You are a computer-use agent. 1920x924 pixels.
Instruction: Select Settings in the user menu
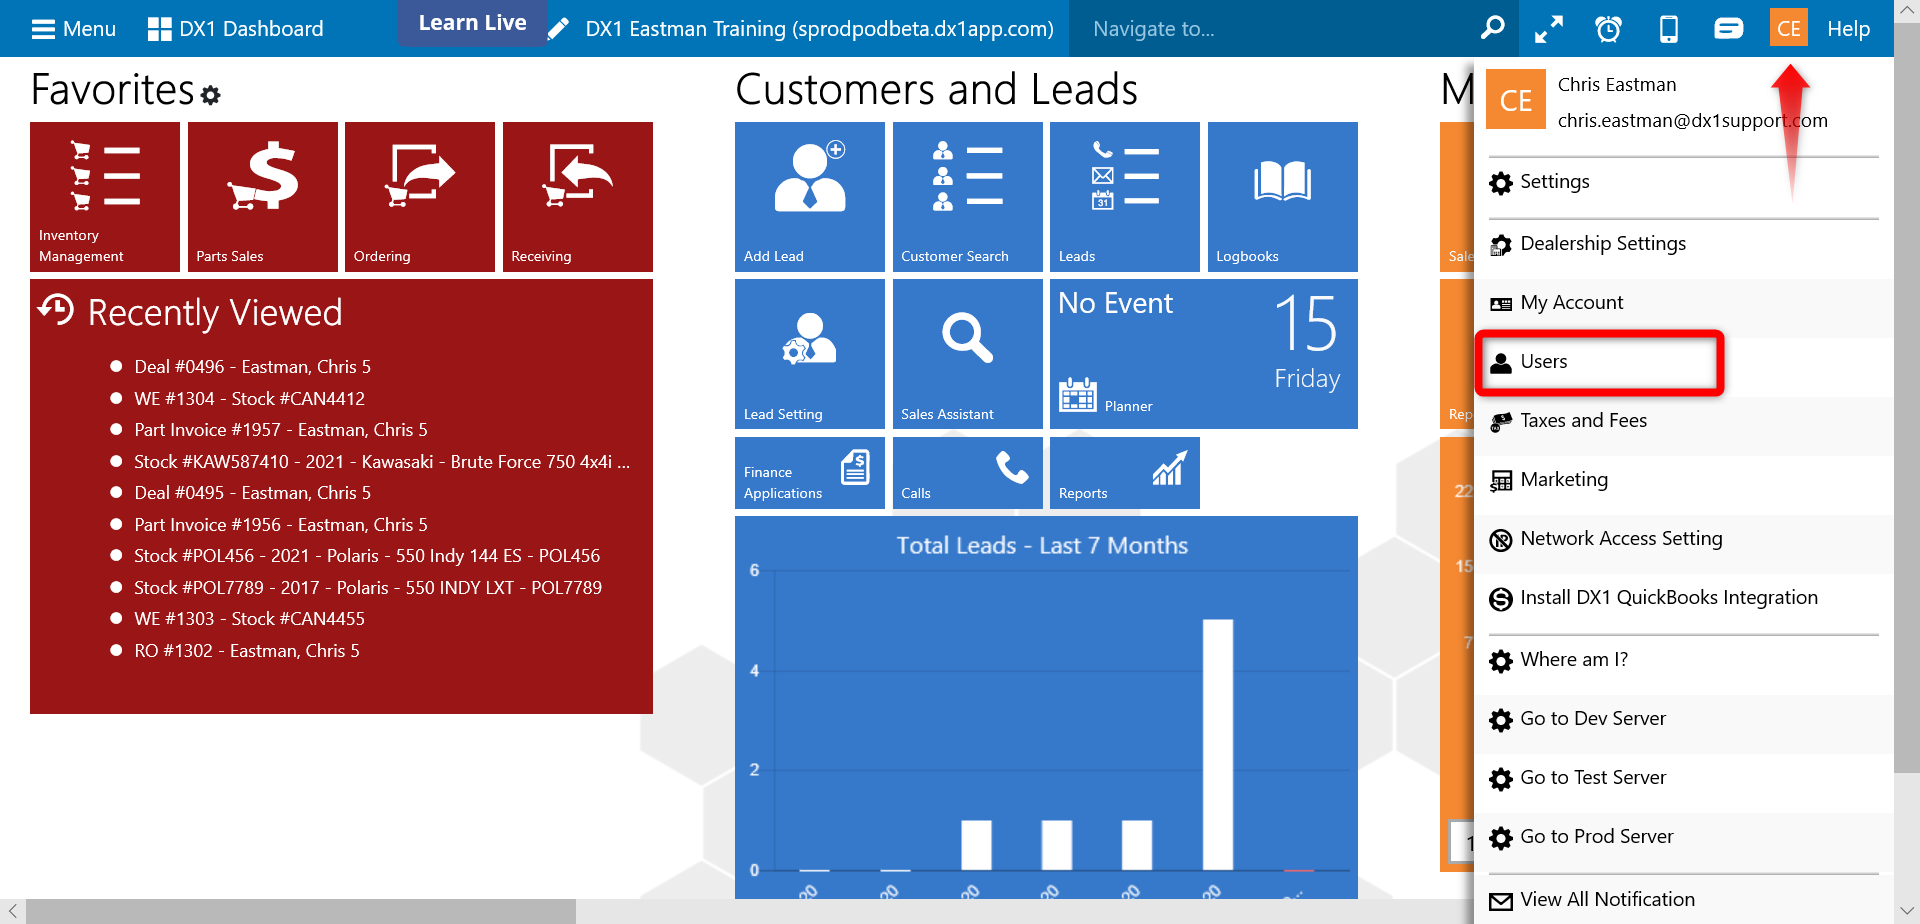pos(1684,182)
